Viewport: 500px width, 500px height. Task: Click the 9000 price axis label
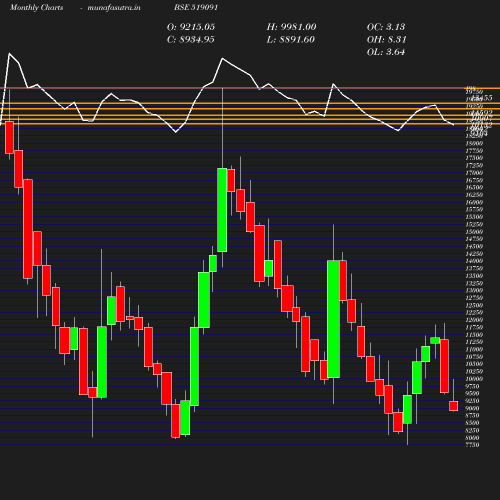pyautogui.click(x=473, y=409)
